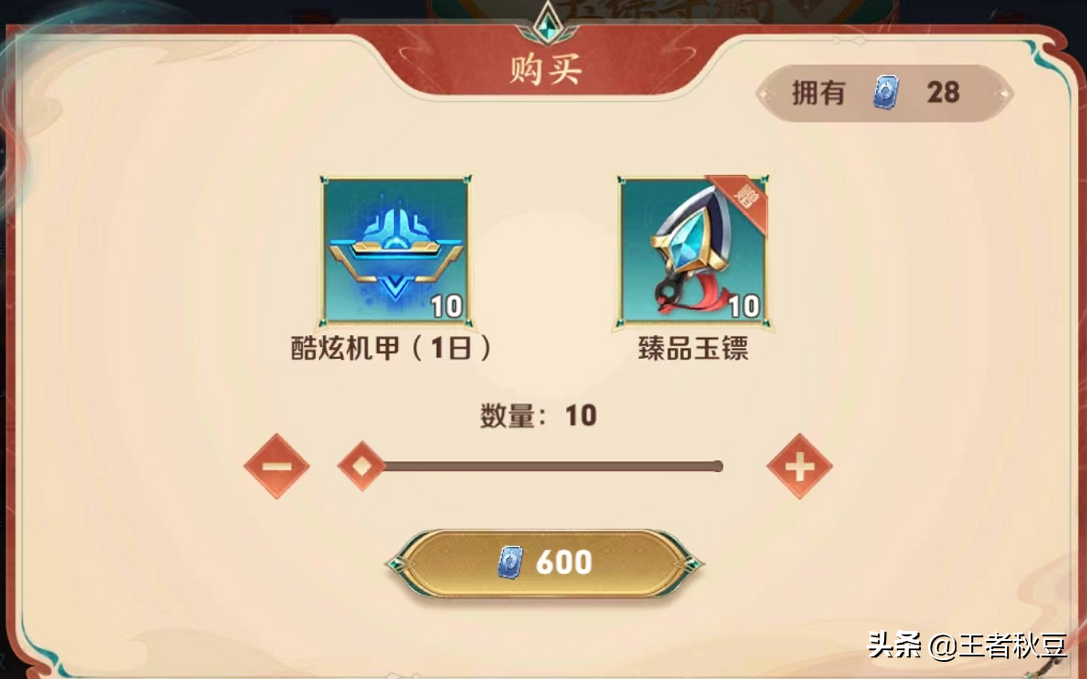The height and width of the screenshot is (679, 1087).
Task: Click the 数量: 10 quantity label
Action: coord(539,416)
